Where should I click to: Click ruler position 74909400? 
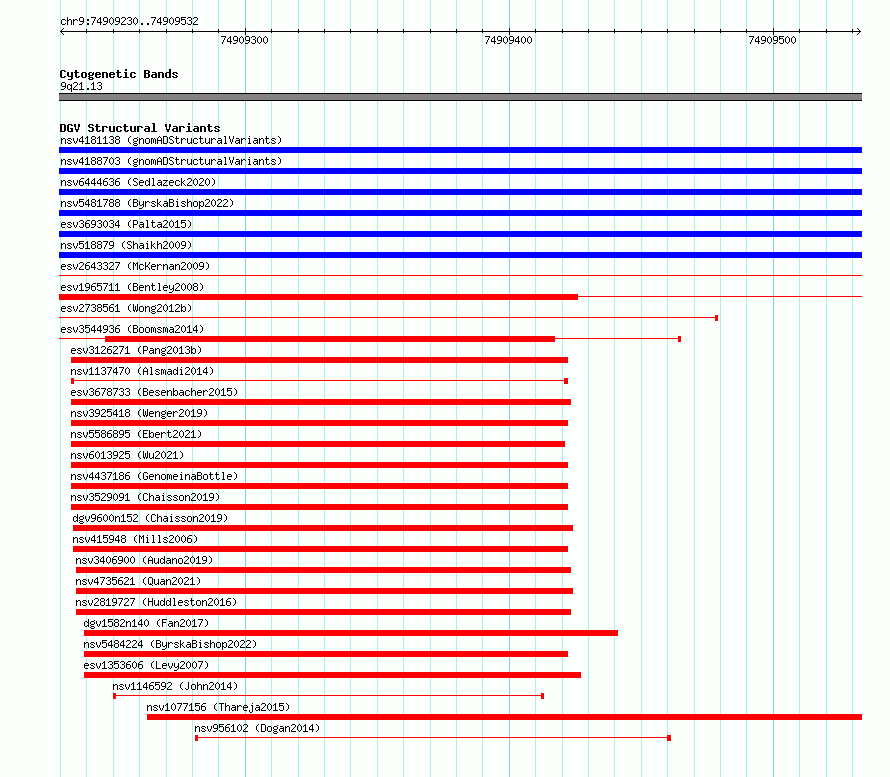[509, 40]
